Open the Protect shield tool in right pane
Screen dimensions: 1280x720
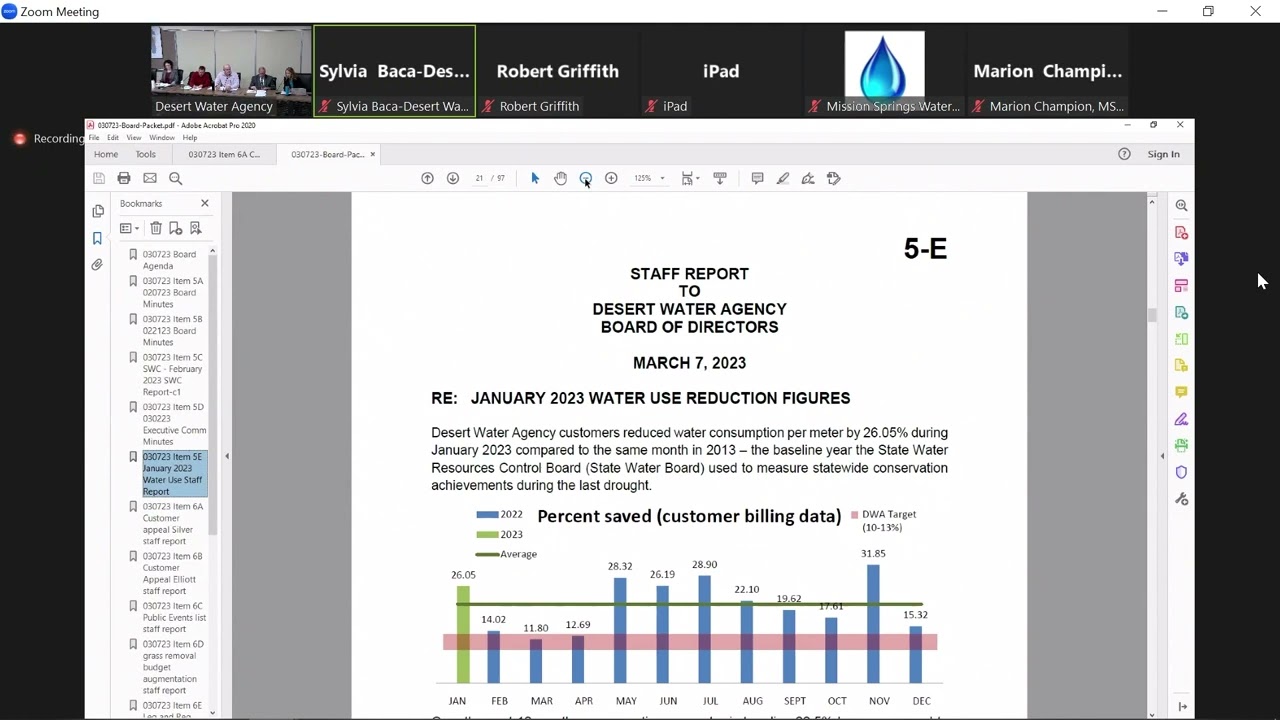point(1181,472)
